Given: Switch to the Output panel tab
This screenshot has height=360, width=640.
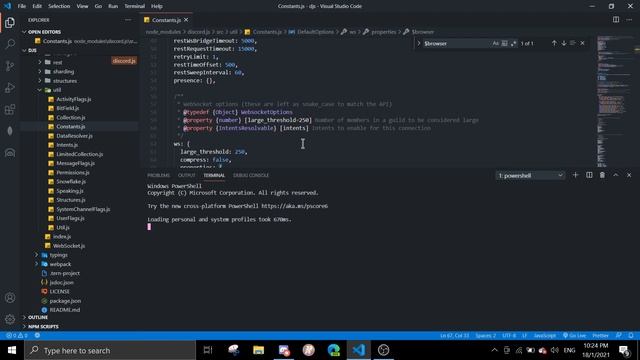Looking at the screenshot, I should [187, 175].
